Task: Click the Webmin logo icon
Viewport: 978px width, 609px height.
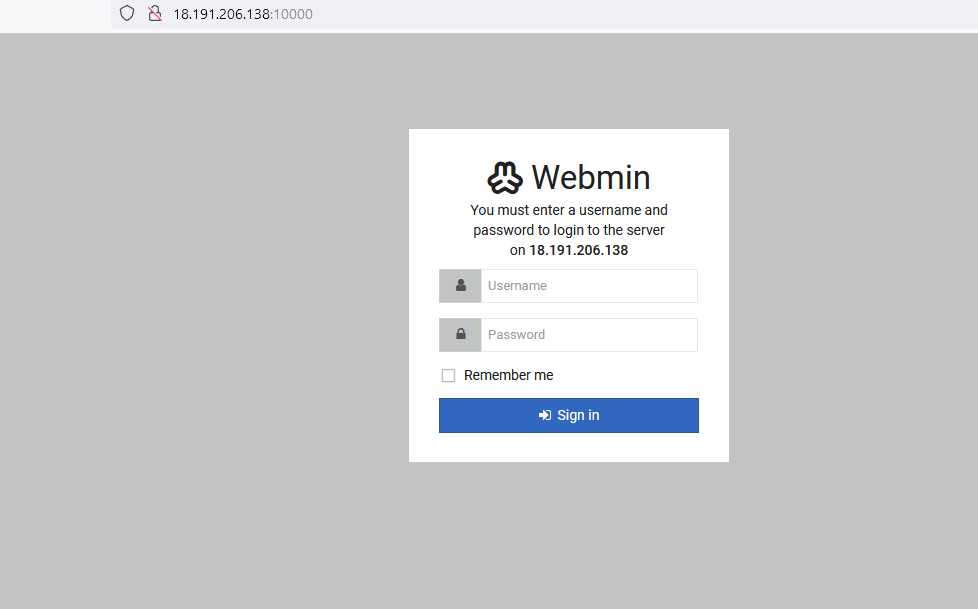Action: coord(505,178)
